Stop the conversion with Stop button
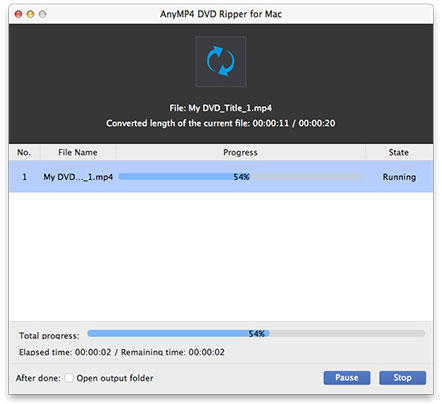442x404 pixels. 402,378
